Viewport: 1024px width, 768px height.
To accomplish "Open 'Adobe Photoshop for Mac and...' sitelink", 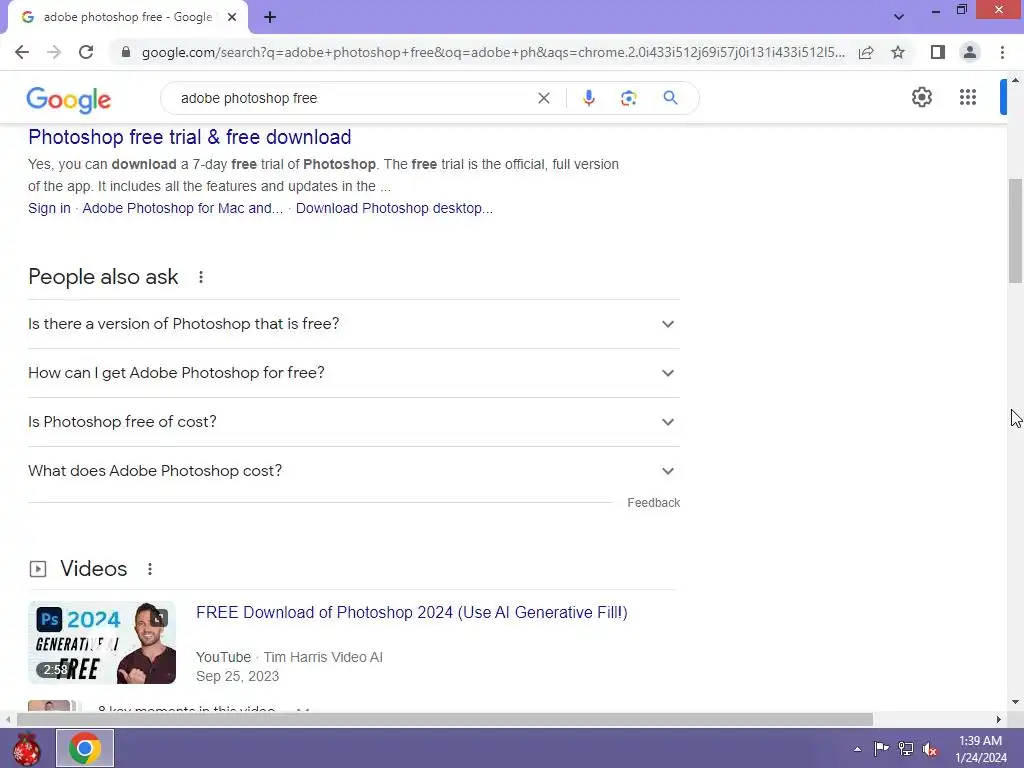I will [183, 208].
